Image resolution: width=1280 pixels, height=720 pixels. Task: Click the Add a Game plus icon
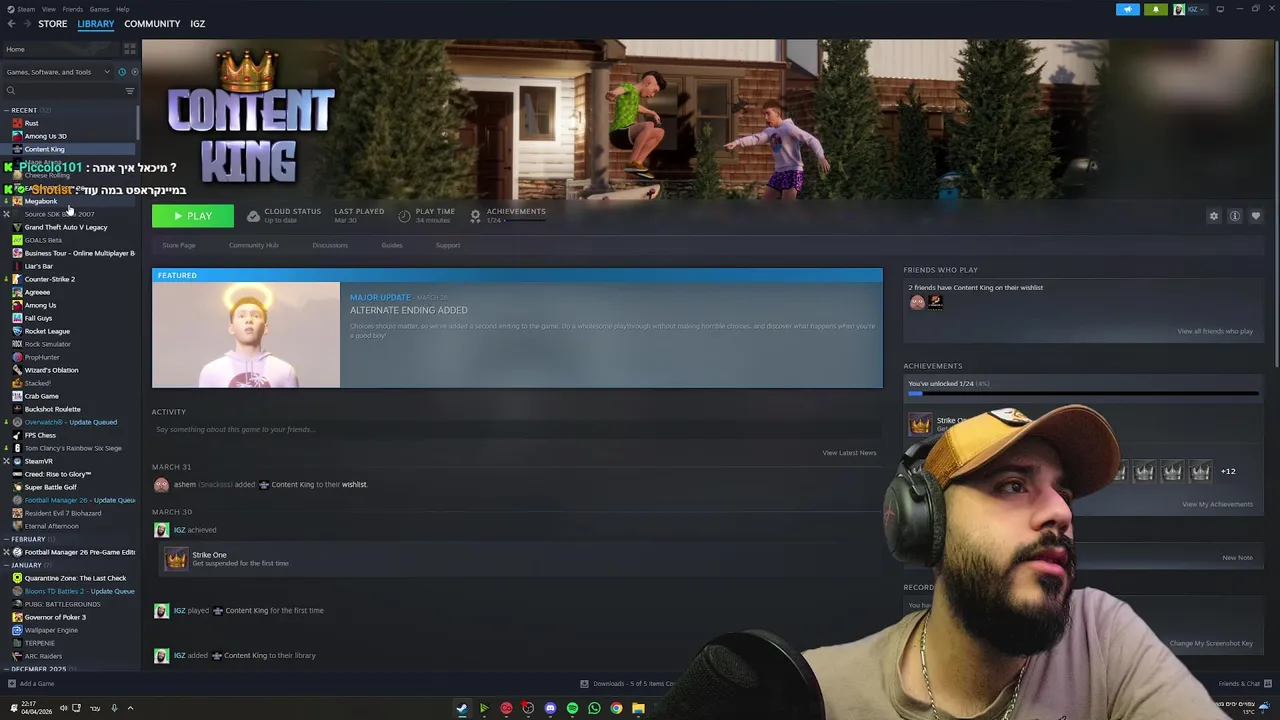12,684
